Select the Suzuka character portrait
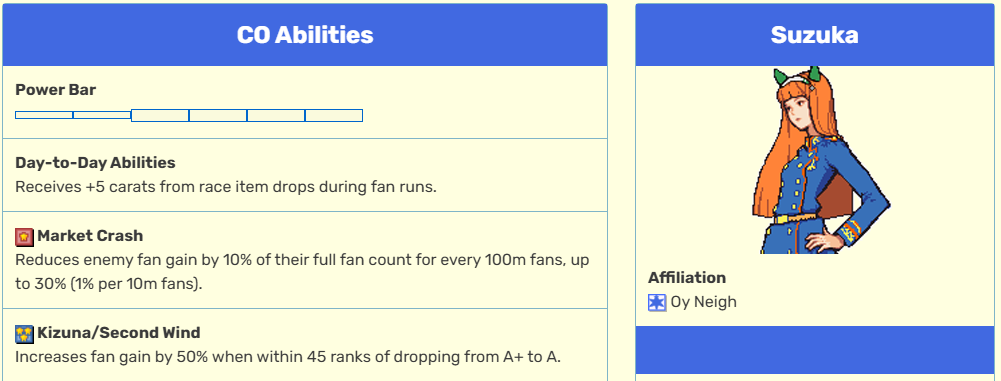Viewport: 1001px width, 381px height. coord(820,160)
